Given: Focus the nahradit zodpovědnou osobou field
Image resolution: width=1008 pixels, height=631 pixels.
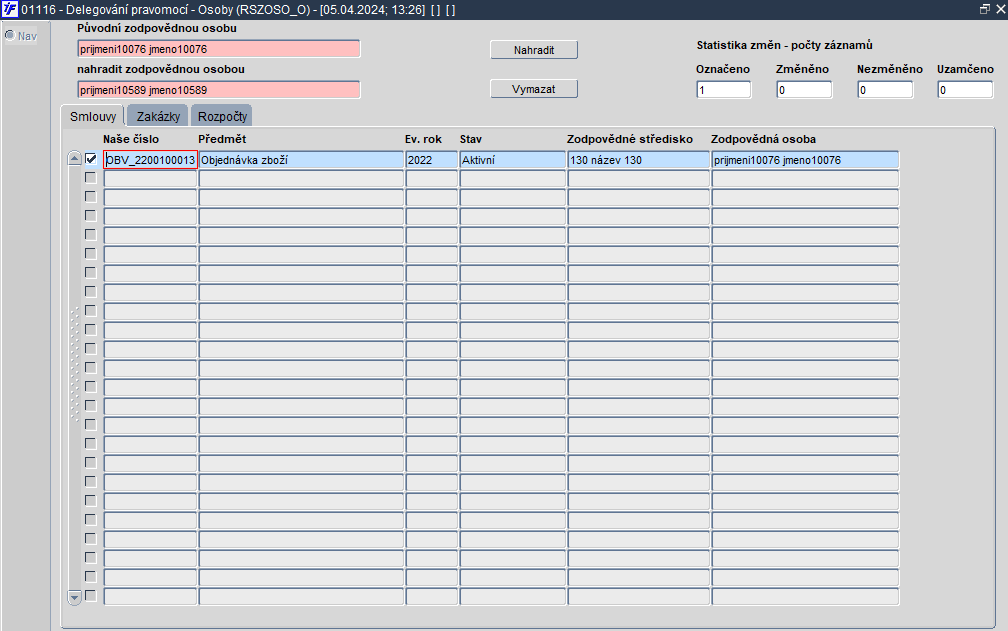Looking at the screenshot, I should tap(219, 90).
